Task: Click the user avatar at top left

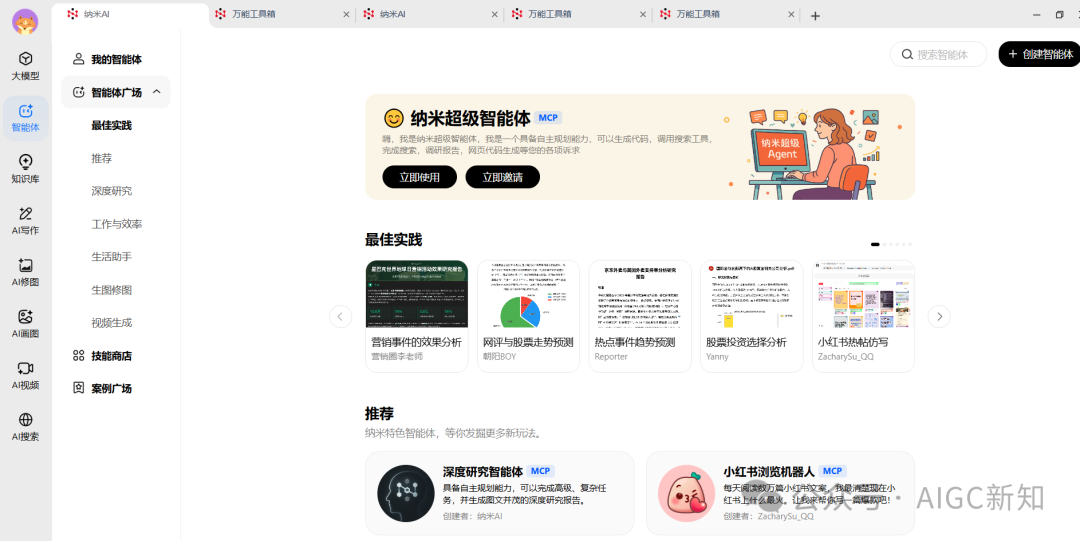Action: click(25, 21)
